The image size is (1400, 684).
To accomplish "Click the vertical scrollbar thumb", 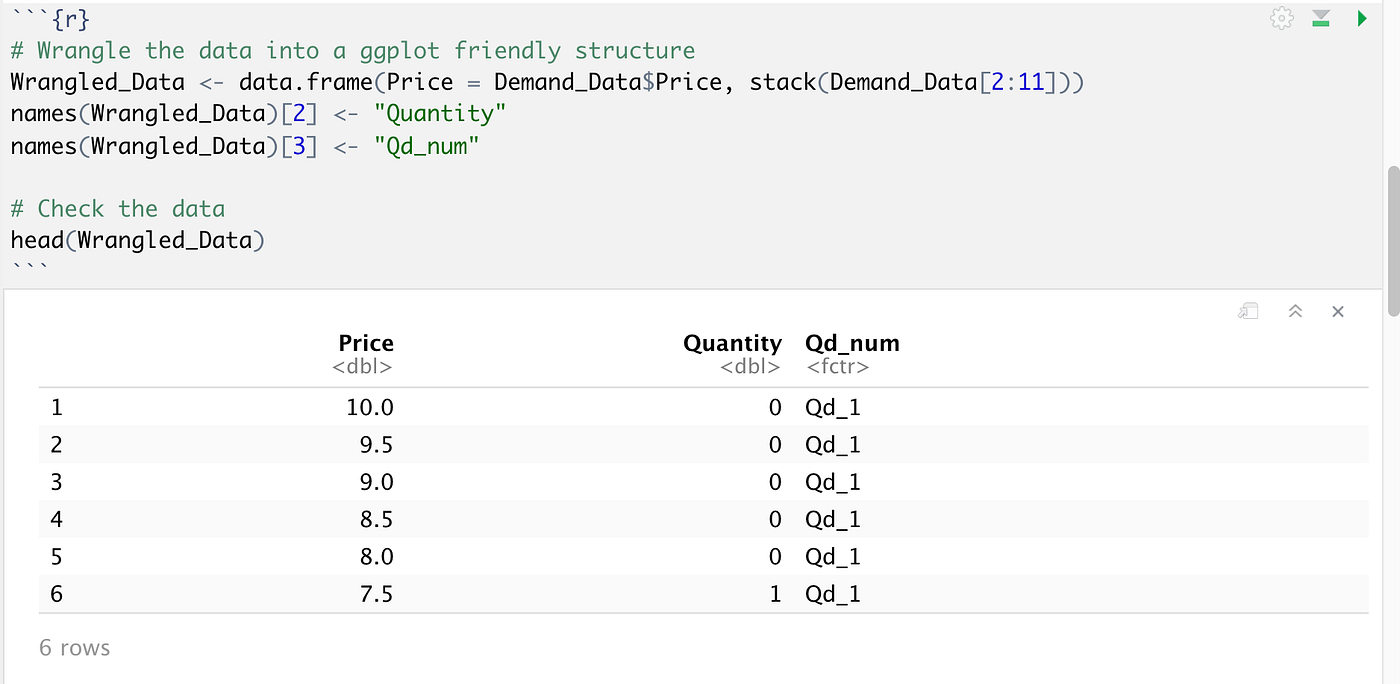I will (x=1391, y=240).
